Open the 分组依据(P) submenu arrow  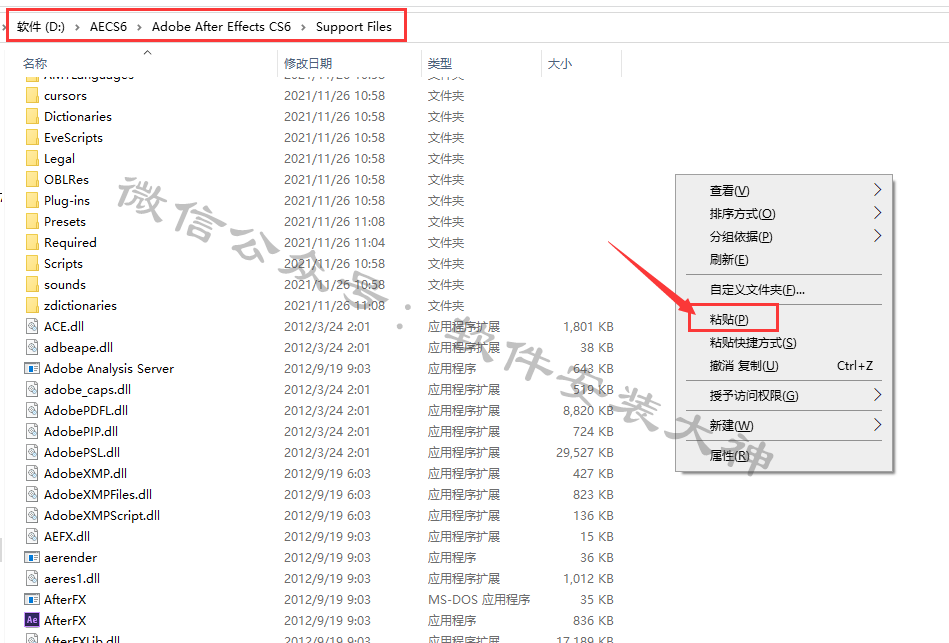tap(878, 236)
